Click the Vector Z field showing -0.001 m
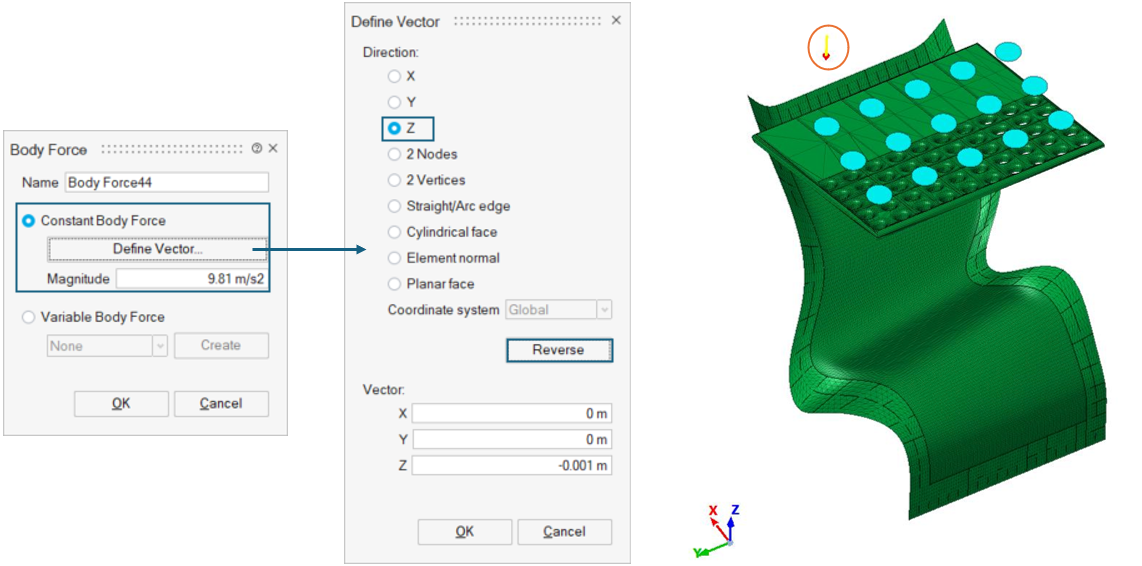This screenshot has height=566, width=1142. 511,465
